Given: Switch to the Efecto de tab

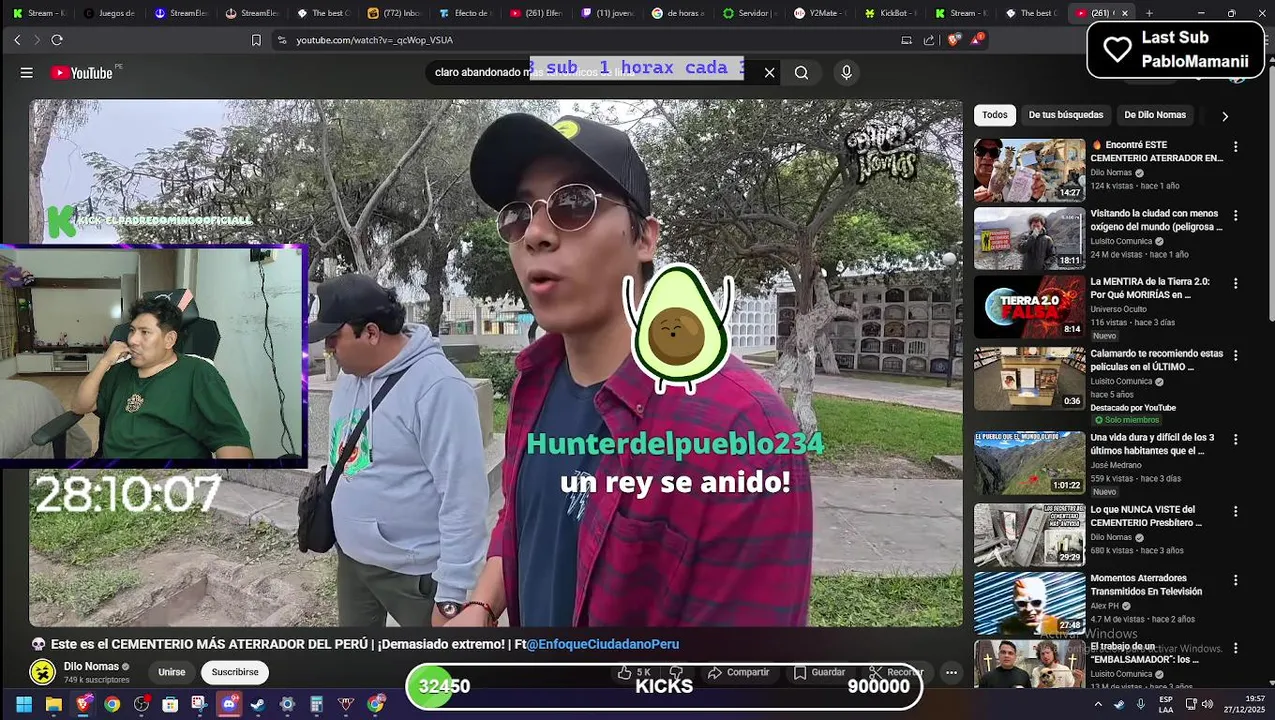Looking at the screenshot, I should (x=465, y=13).
